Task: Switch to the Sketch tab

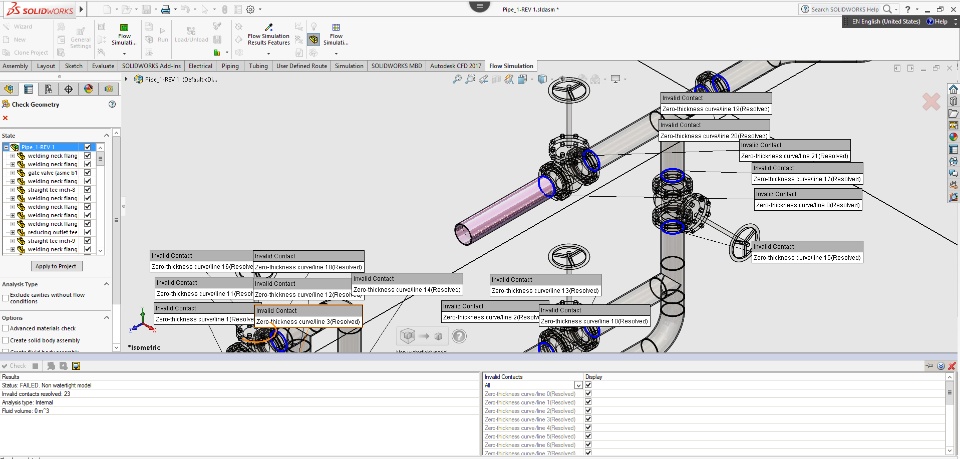Action: click(73, 66)
